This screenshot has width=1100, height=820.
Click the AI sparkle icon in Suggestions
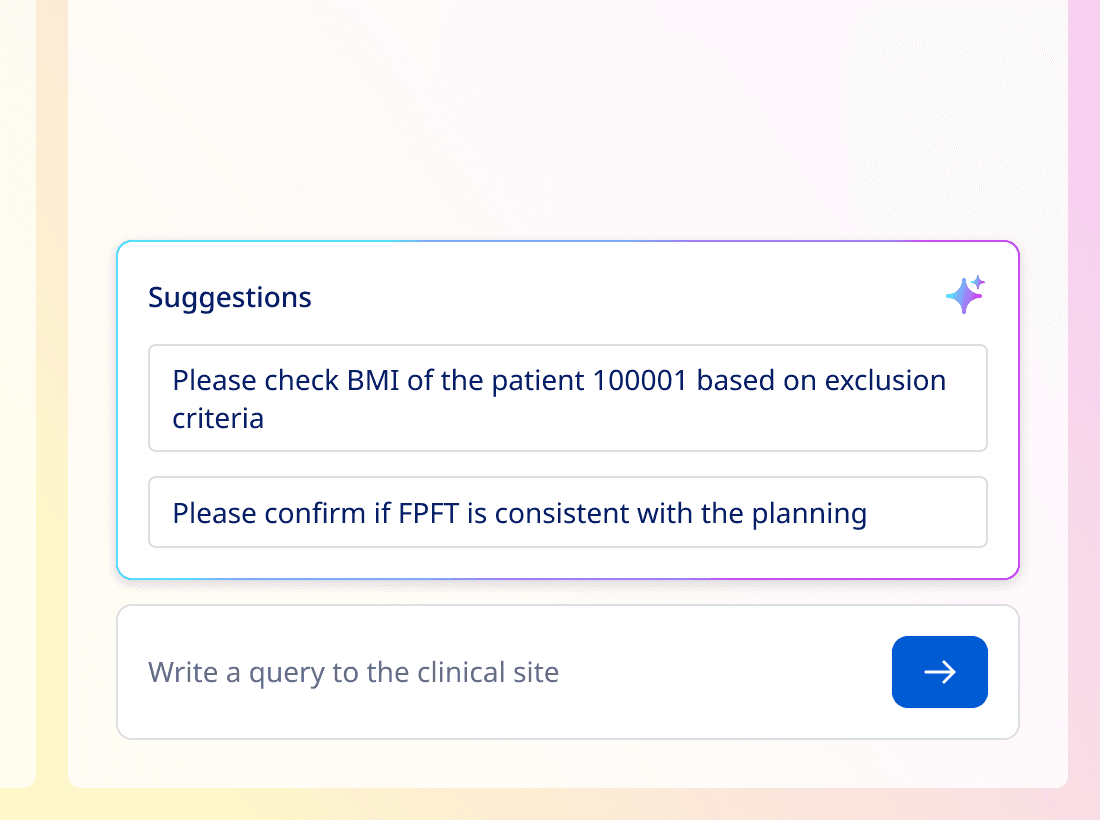(x=965, y=295)
